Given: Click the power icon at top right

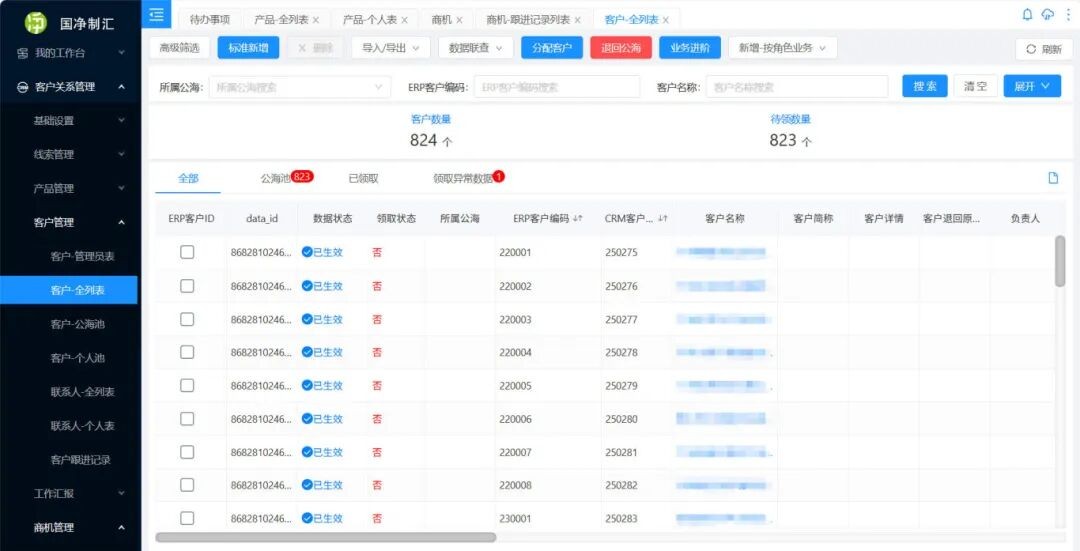Looking at the screenshot, I should click(x=1066, y=15).
